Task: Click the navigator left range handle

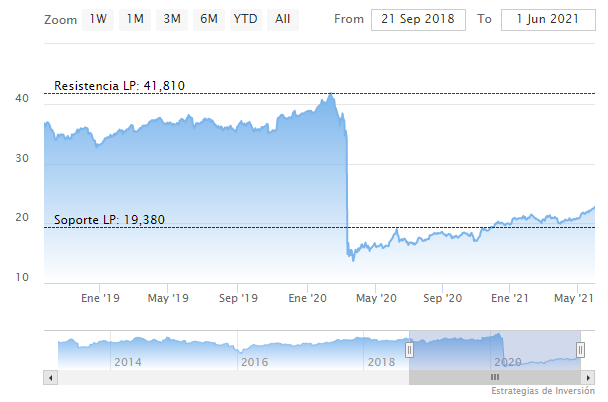Action: click(409, 349)
